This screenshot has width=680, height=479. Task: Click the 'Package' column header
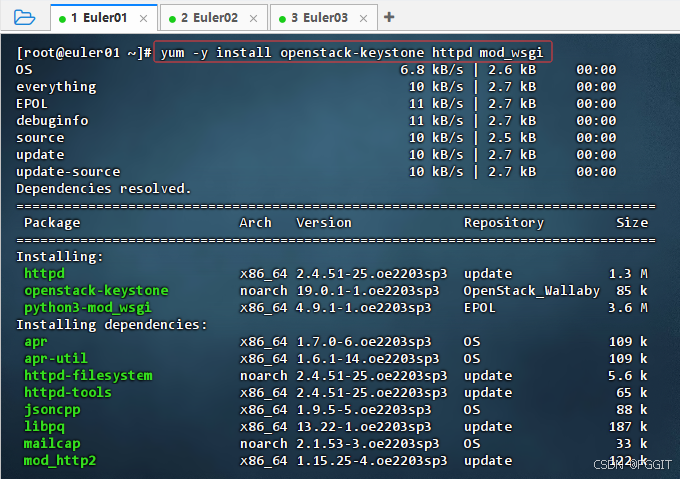[x=52, y=222]
